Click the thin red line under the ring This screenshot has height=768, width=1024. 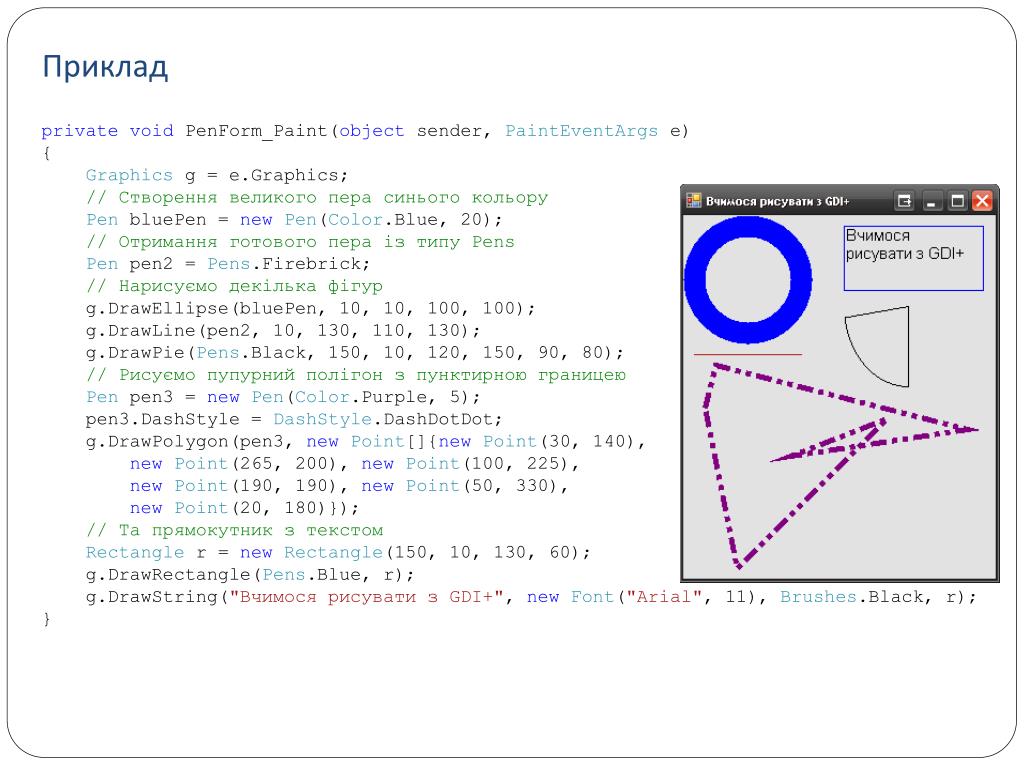pyautogui.click(x=748, y=355)
